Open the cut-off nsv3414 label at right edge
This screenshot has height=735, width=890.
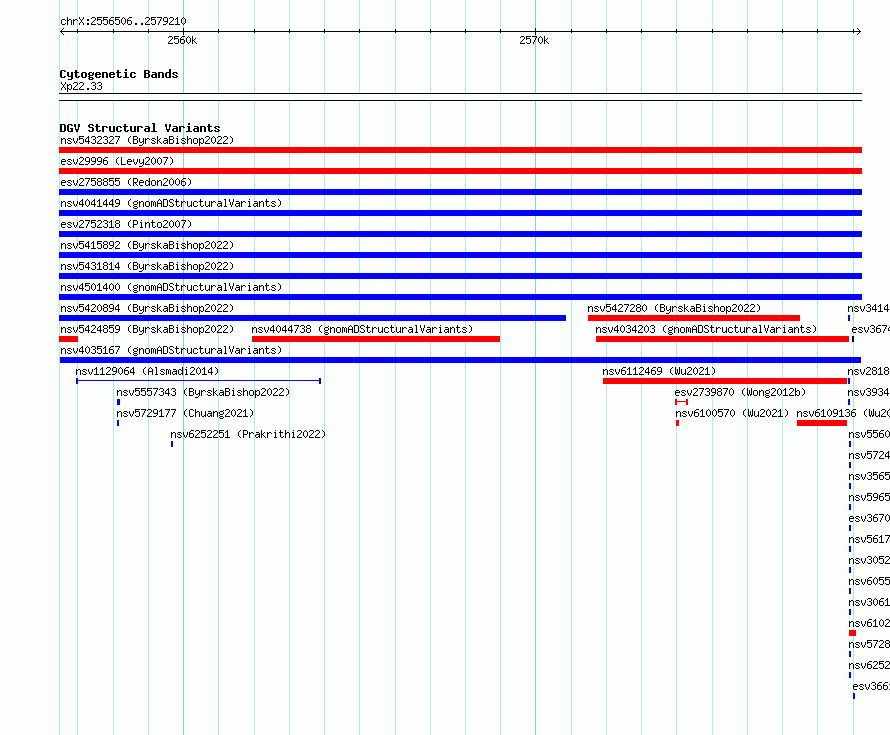[x=868, y=308]
